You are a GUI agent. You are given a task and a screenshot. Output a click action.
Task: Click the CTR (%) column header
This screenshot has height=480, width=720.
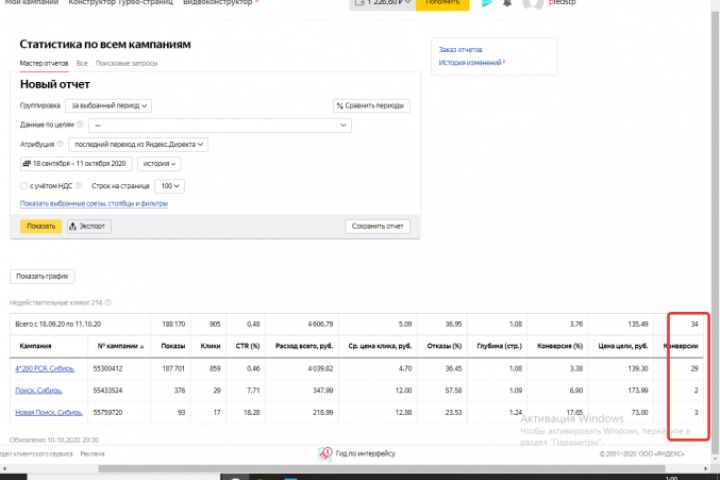click(248, 346)
